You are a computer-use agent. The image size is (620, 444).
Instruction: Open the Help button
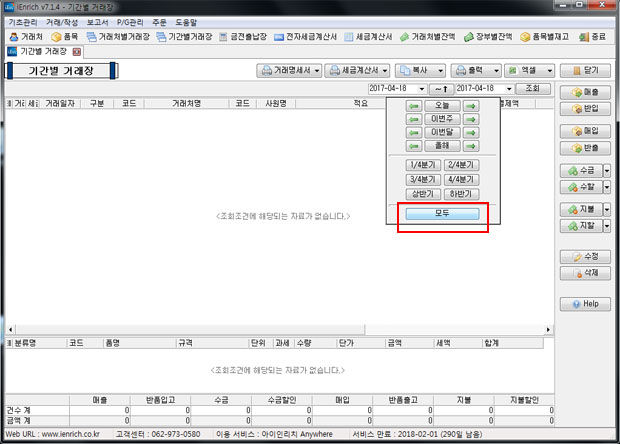[585, 303]
